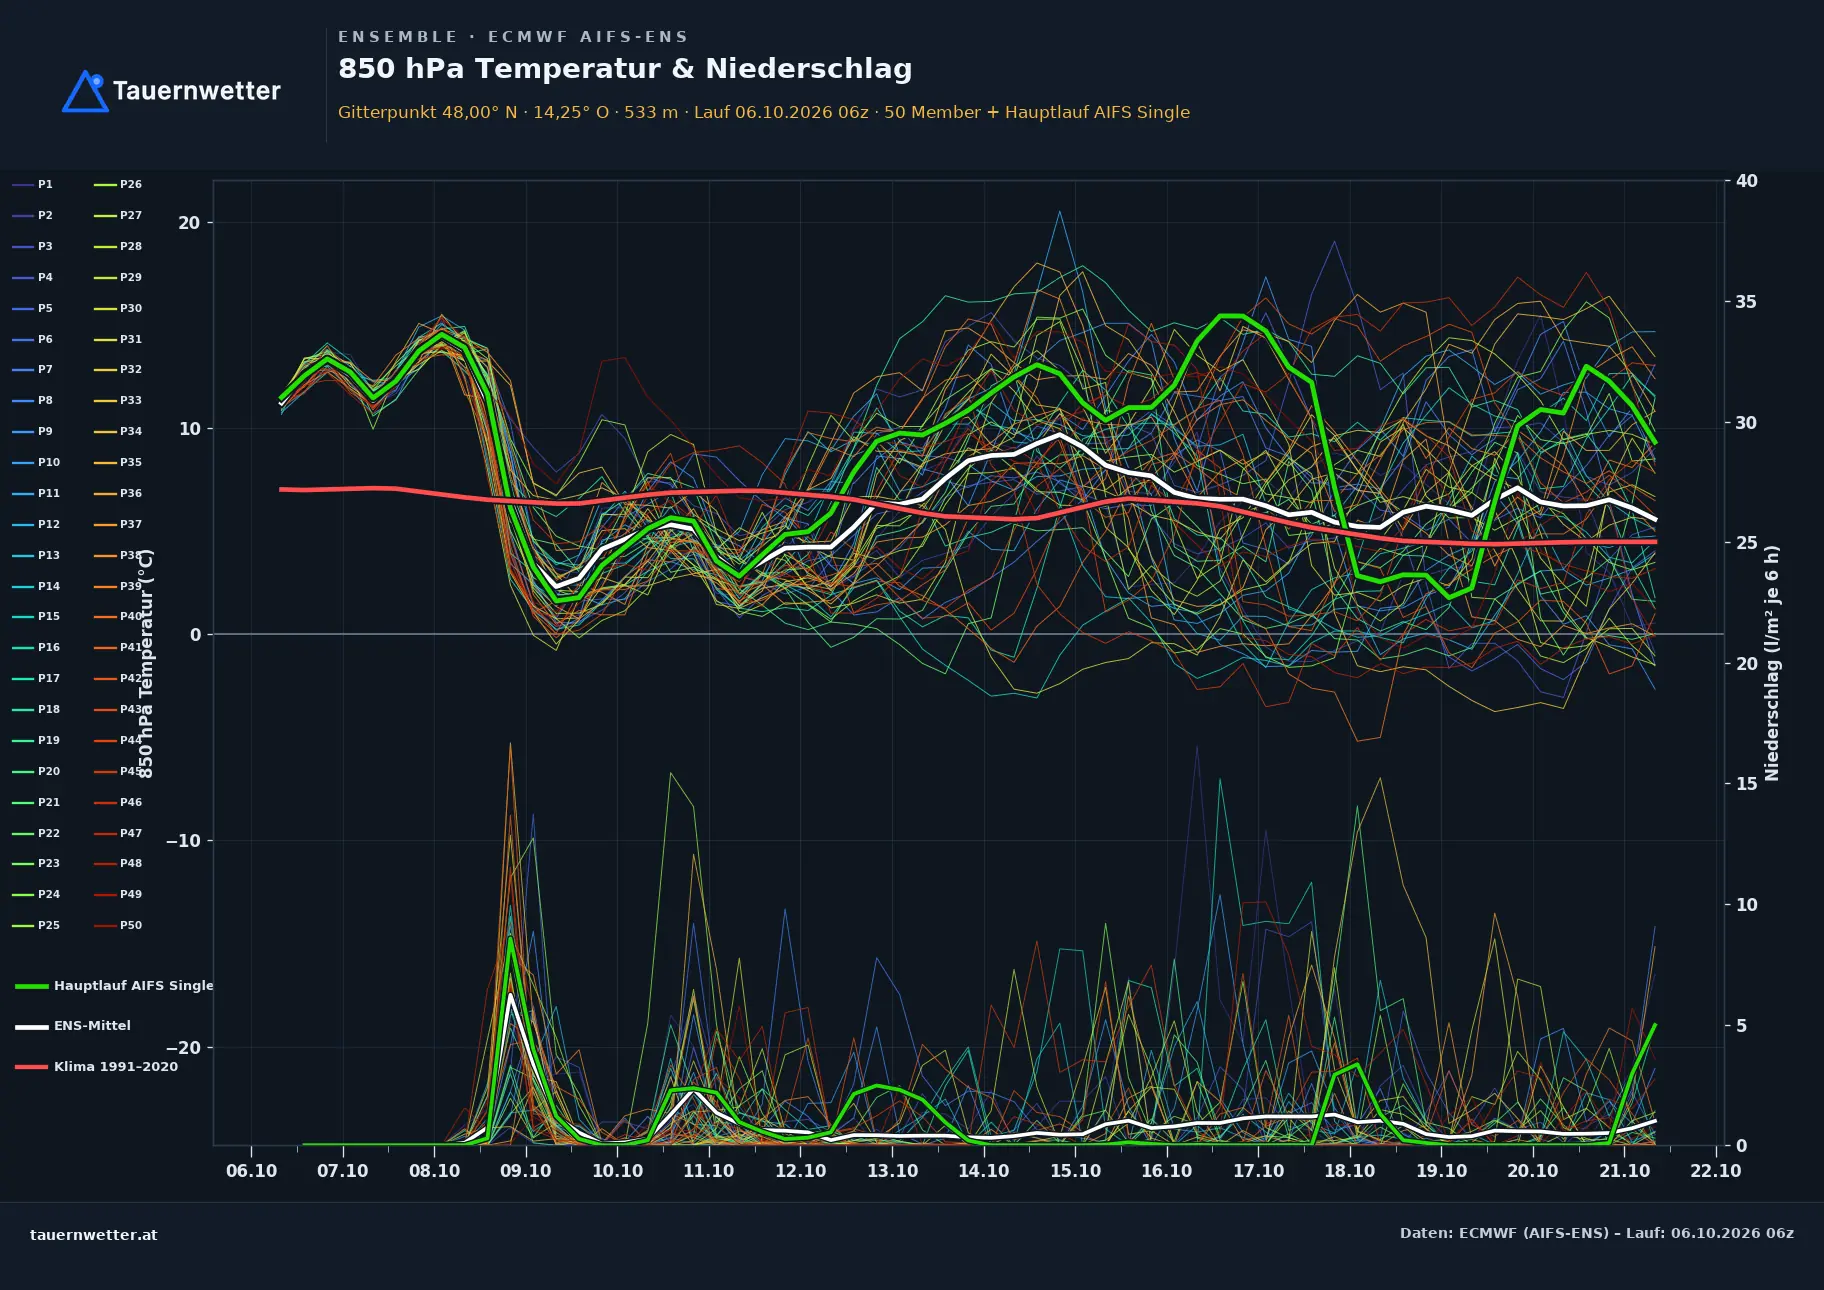The height and width of the screenshot is (1290, 1824).
Task: Select the P50 legend entry
Action: [x=118, y=925]
